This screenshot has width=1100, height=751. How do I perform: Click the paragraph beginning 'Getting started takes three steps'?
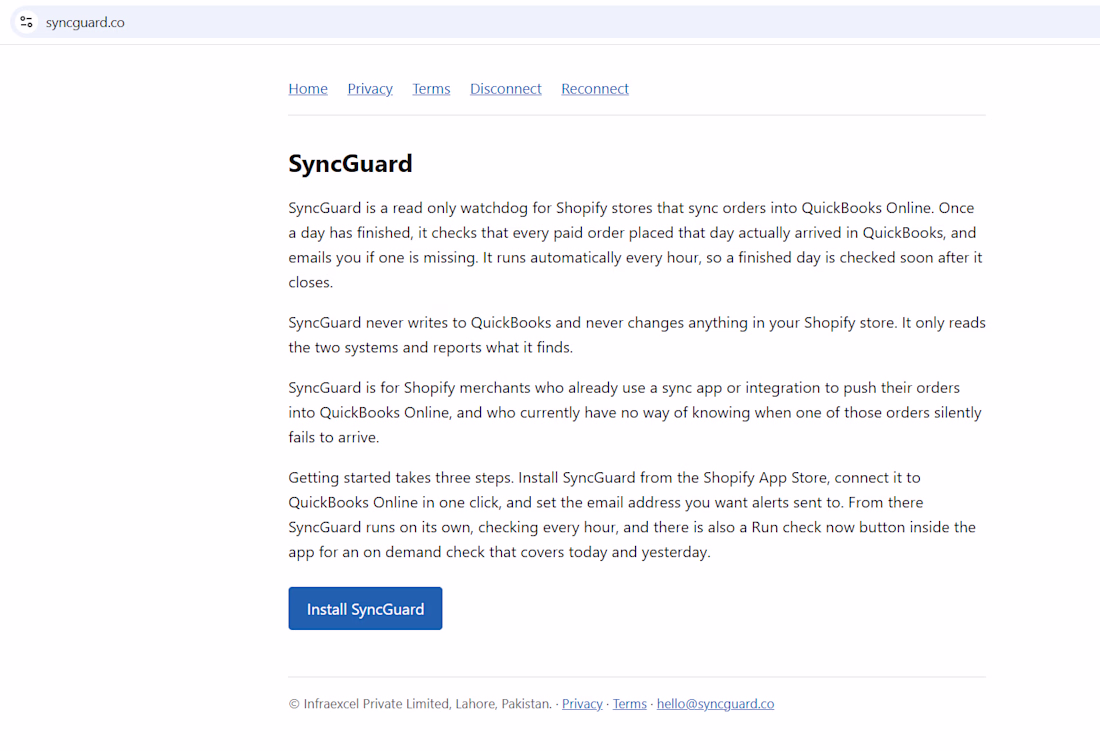632,515
